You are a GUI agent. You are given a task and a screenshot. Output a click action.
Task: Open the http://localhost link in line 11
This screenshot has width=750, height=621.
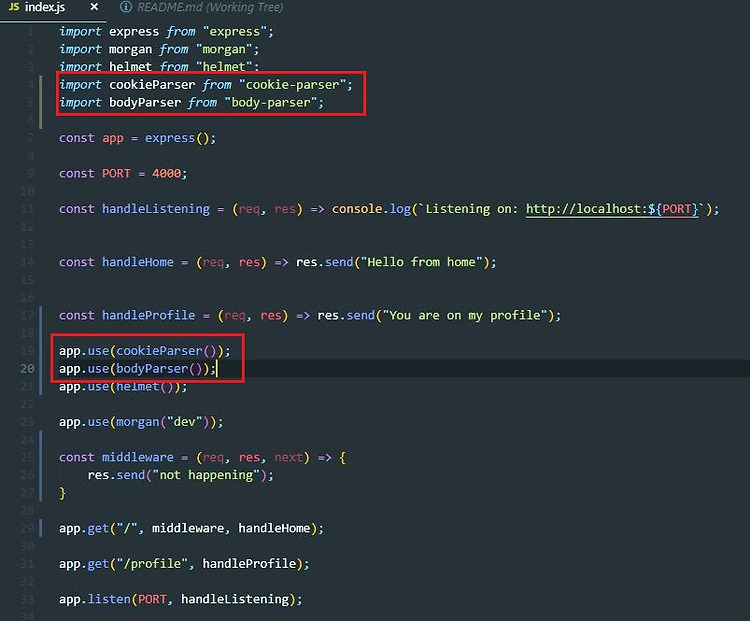click(612, 209)
